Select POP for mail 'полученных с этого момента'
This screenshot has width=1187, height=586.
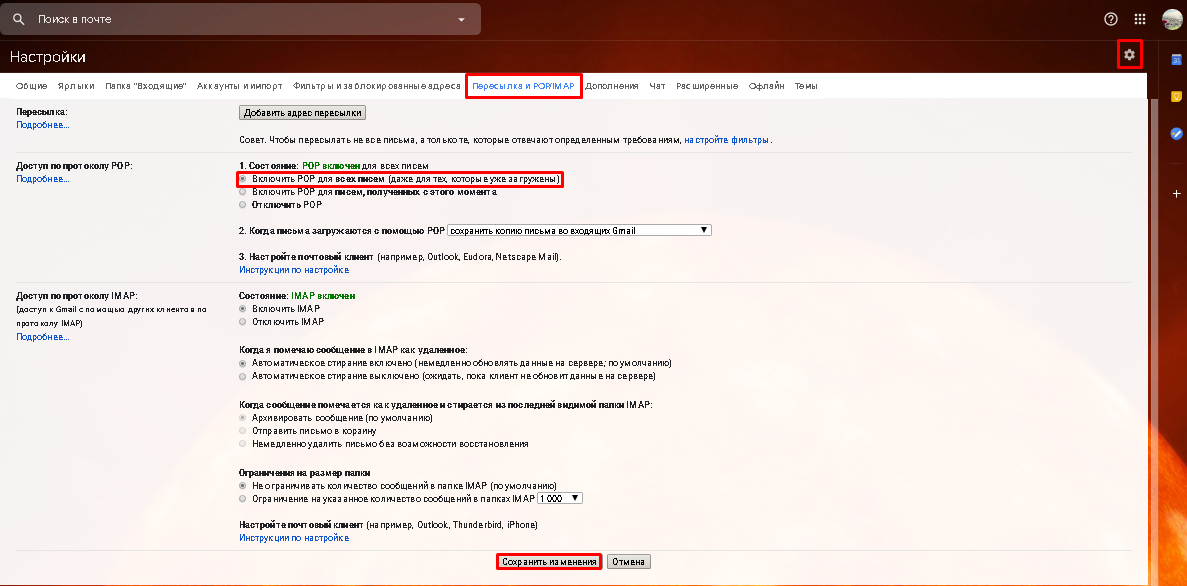point(242,192)
